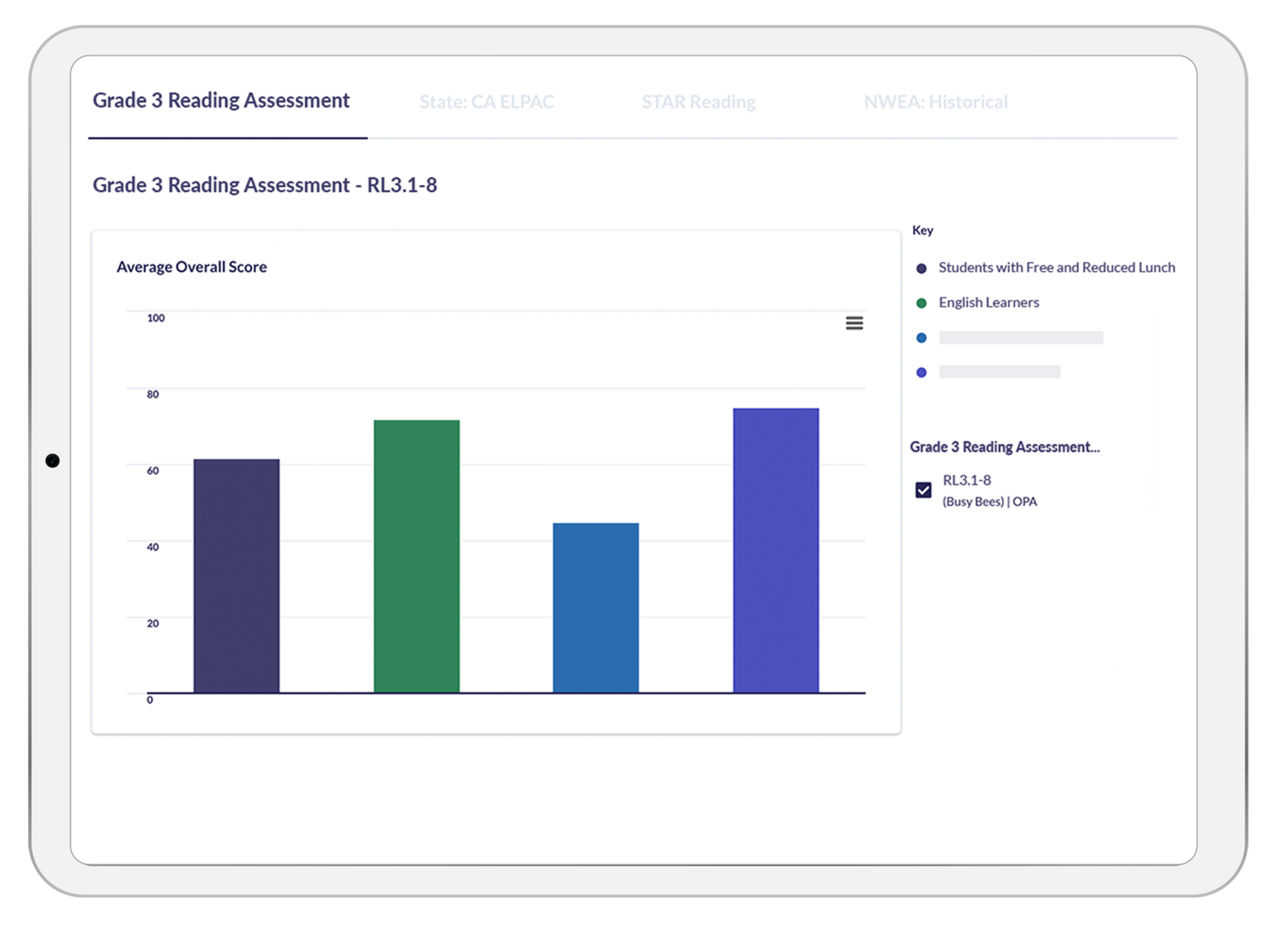Switch to the State: CA ELPAC tab

click(486, 102)
